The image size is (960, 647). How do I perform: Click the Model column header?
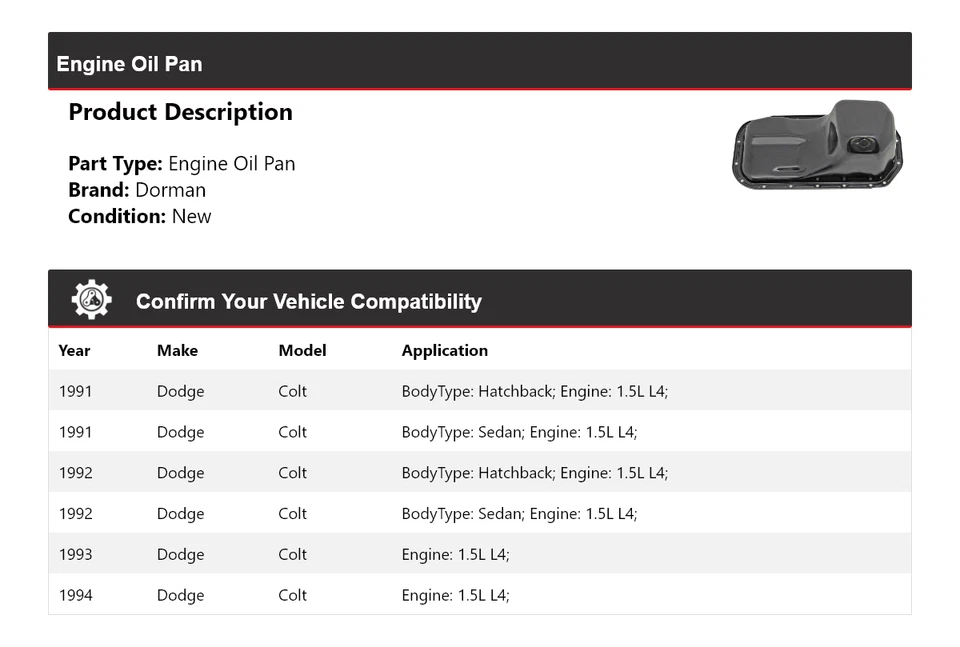coord(302,350)
